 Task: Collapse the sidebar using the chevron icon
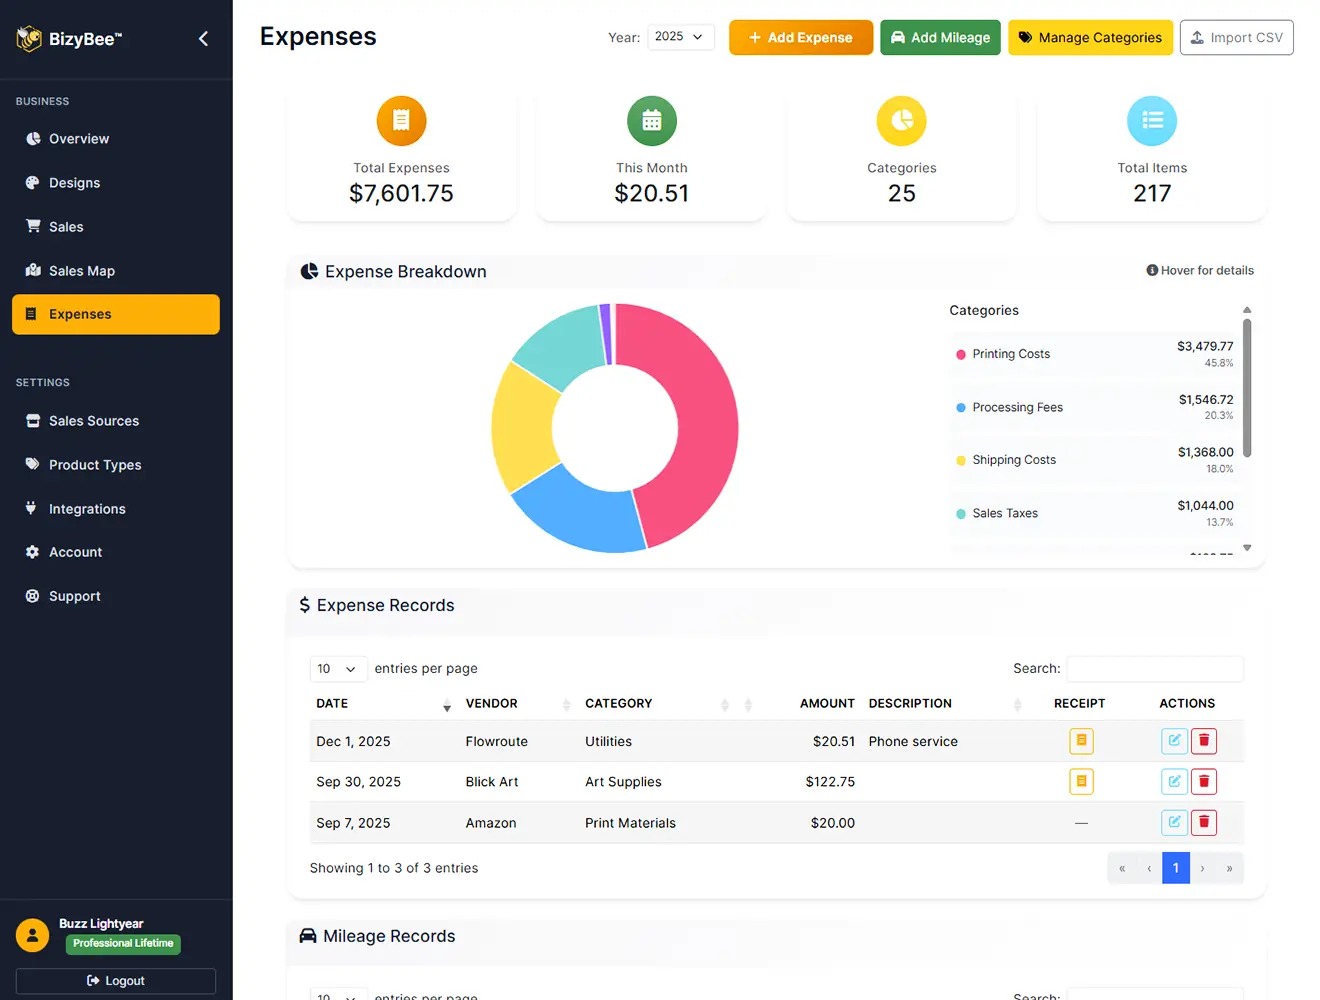pyautogui.click(x=203, y=38)
